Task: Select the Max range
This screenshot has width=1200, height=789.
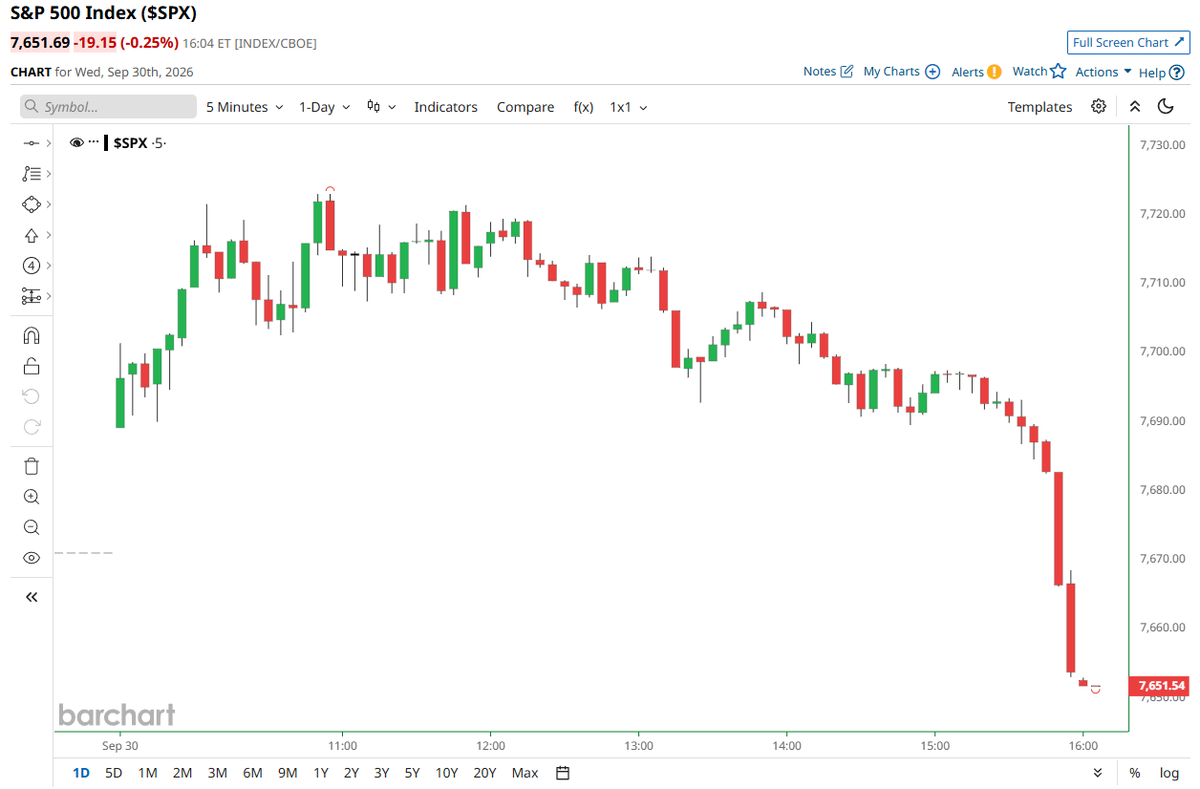Action: coord(525,773)
